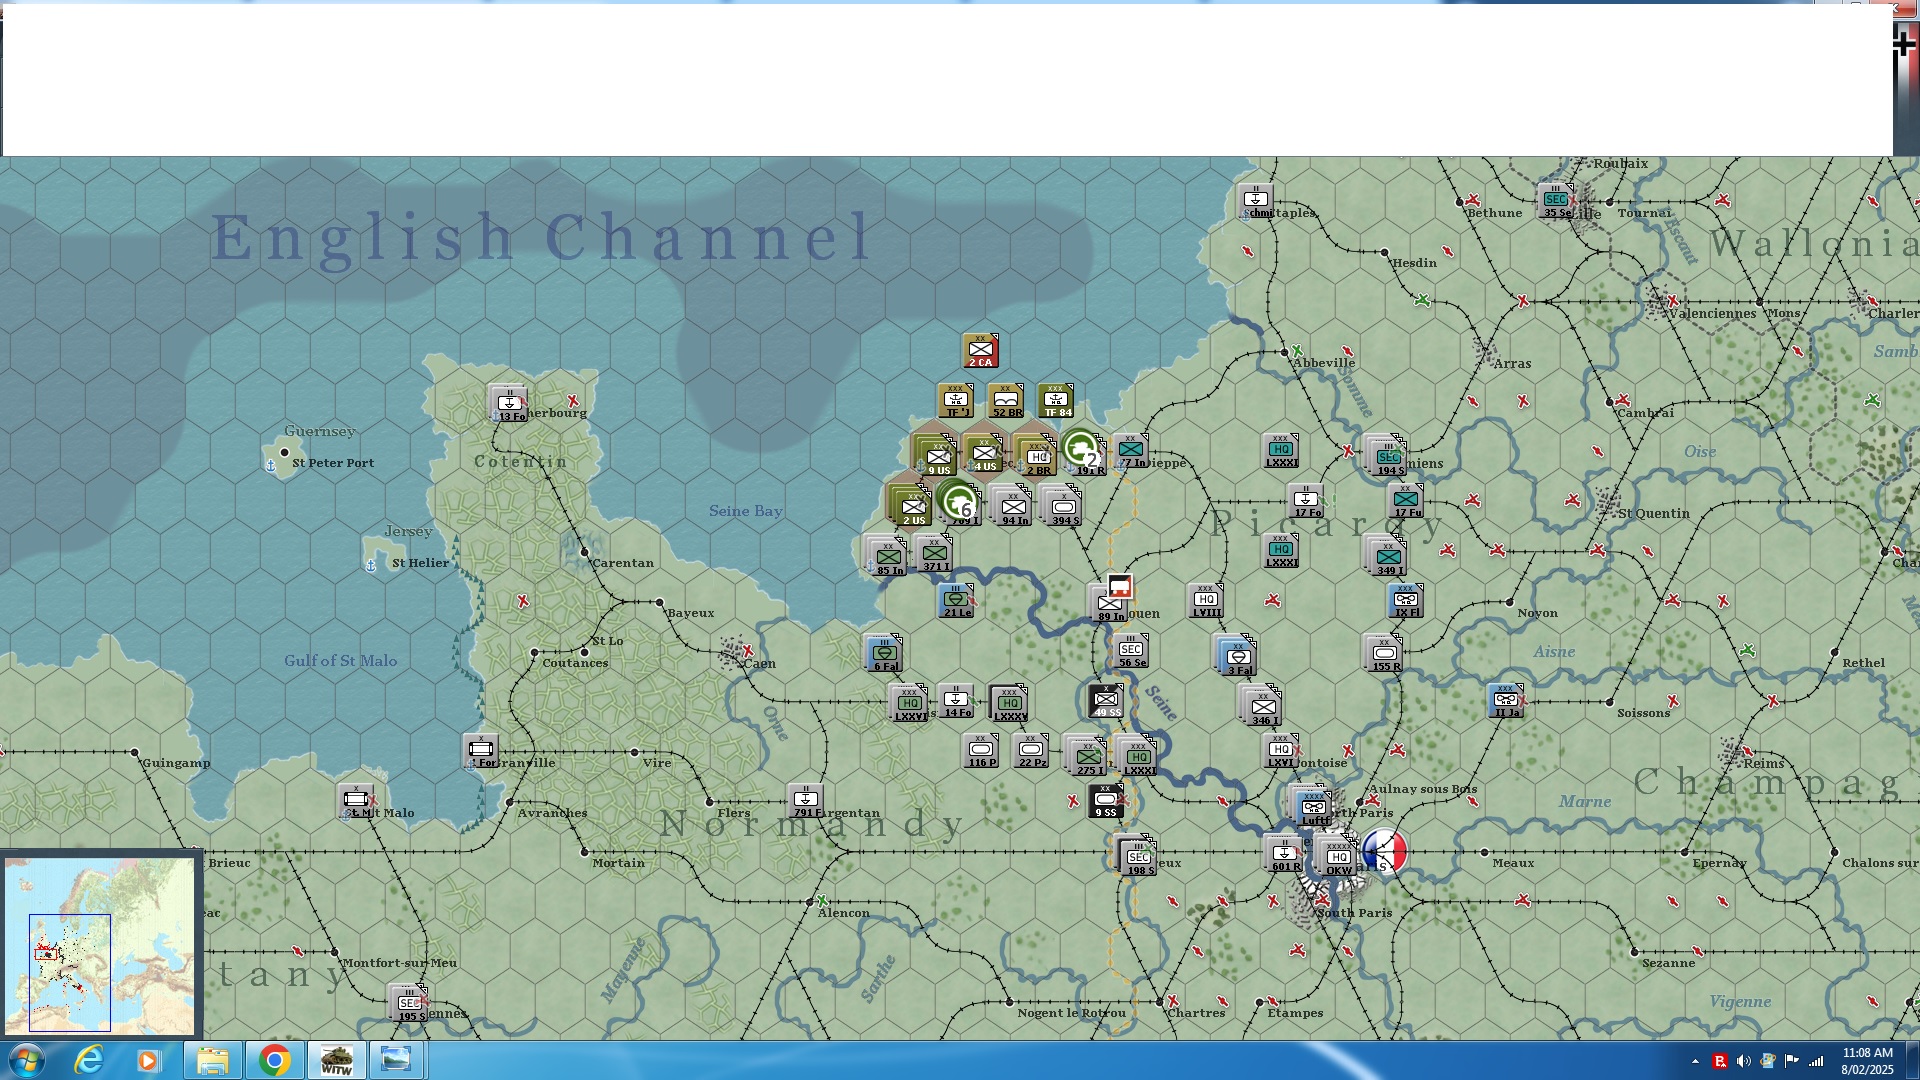The image size is (1920, 1080).
Task: Select the 2 CA Canadian division counter
Action: (980, 351)
